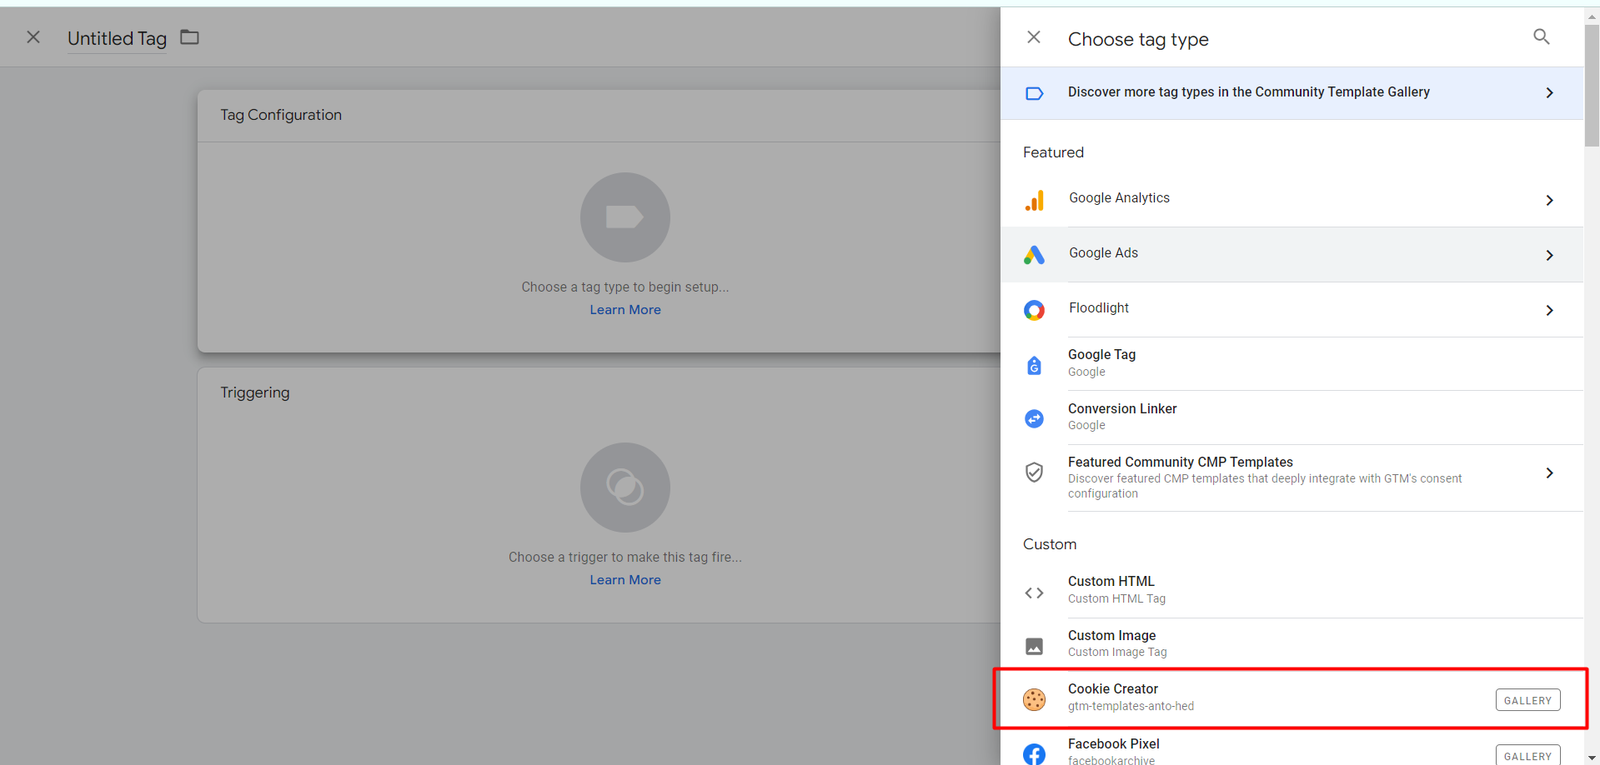Screen dimensions: 1600x765
Task: Expand Google Analytics chevron arrow
Action: pyautogui.click(x=1549, y=200)
